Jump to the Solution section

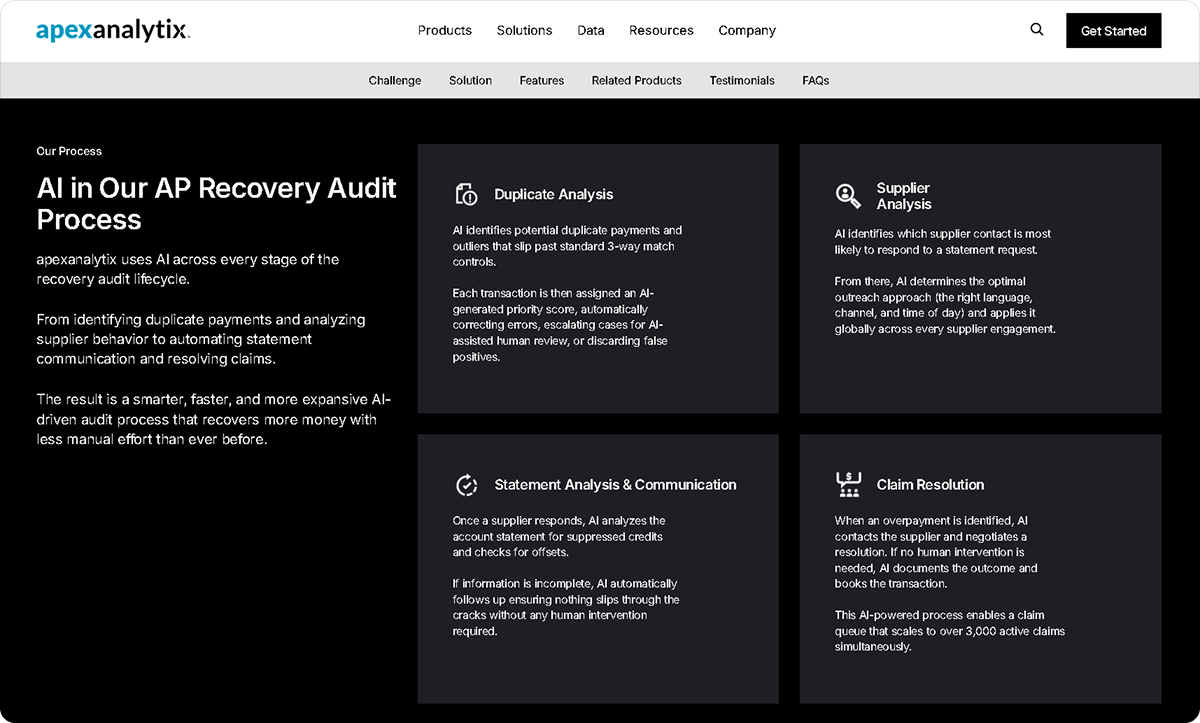coord(470,80)
